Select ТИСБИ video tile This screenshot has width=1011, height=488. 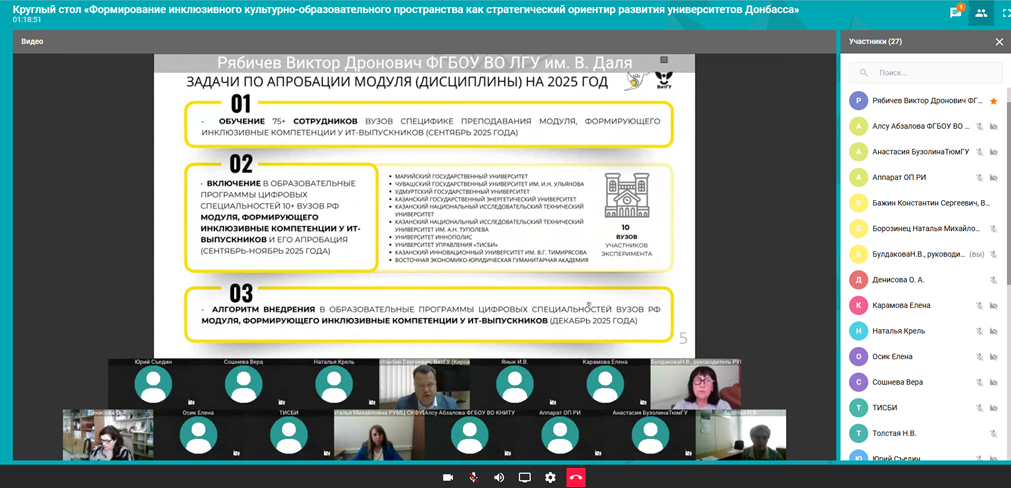tap(289, 434)
